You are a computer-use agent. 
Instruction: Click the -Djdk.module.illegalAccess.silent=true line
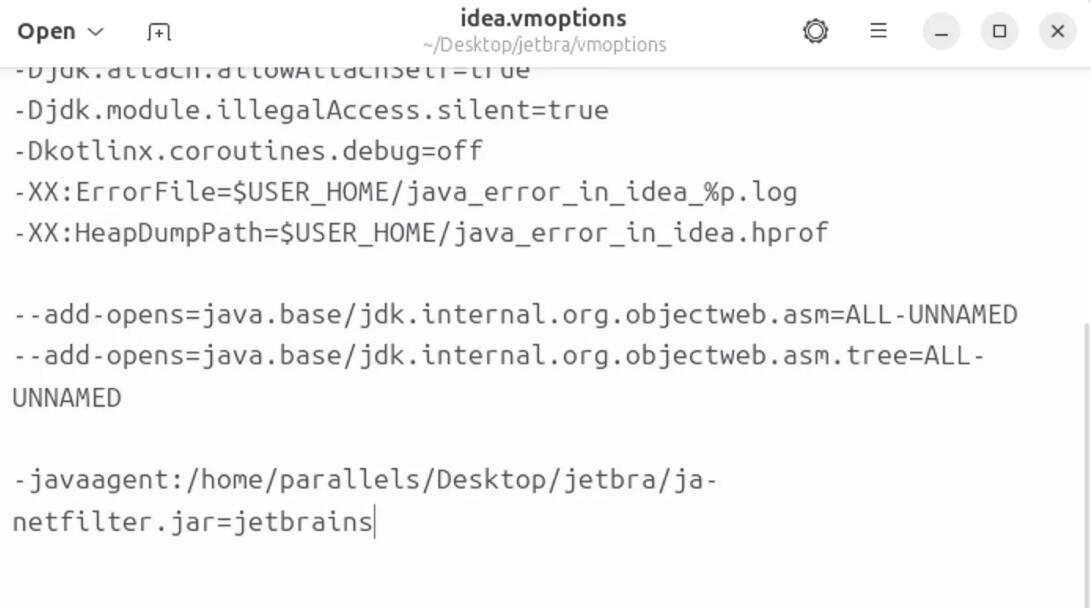(x=311, y=110)
